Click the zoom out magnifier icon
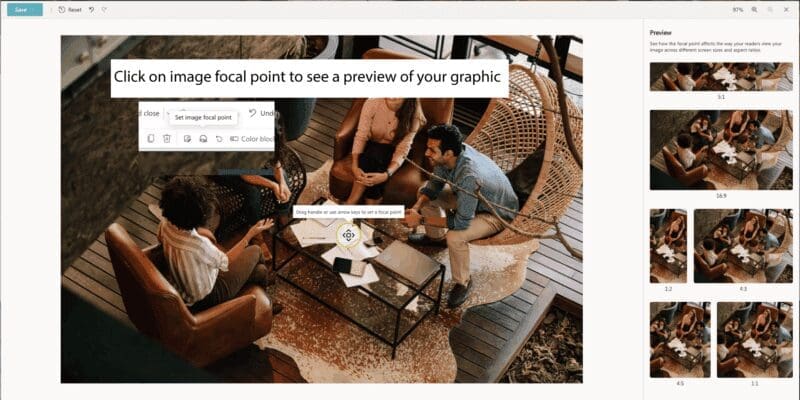800x400 pixels. [770, 10]
